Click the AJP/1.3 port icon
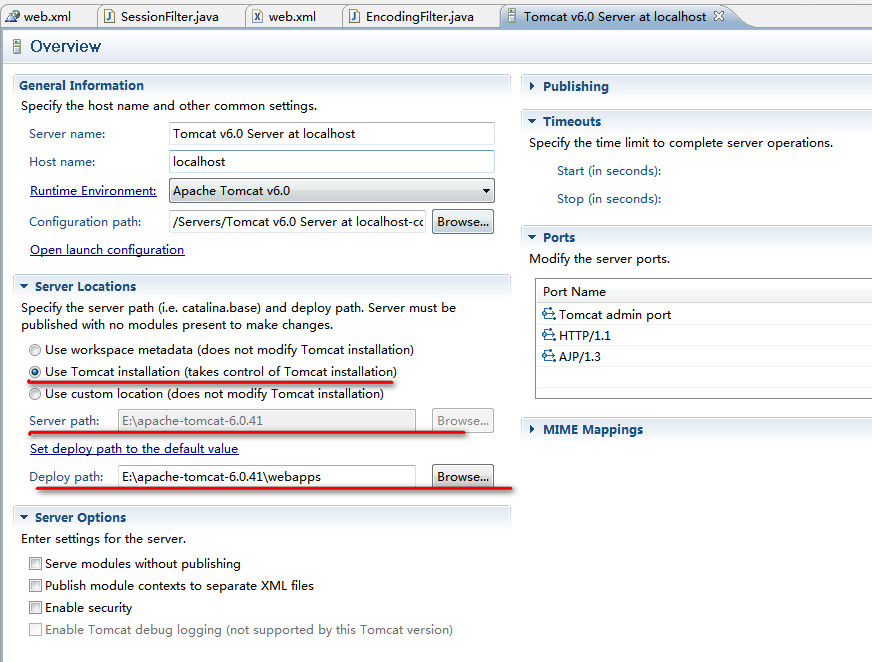 click(548, 356)
